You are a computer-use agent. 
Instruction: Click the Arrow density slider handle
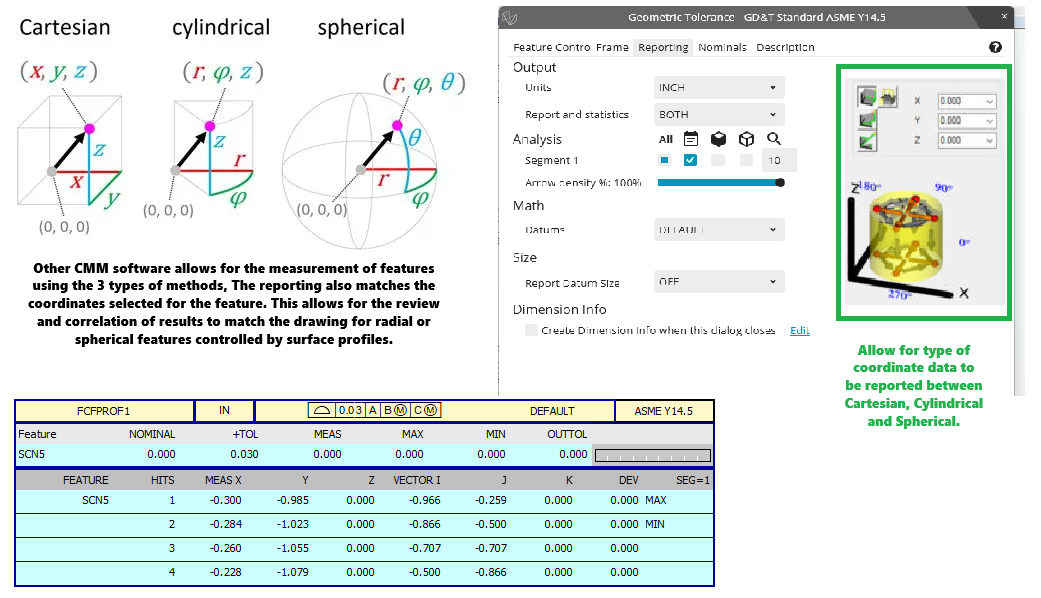[x=780, y=183]
